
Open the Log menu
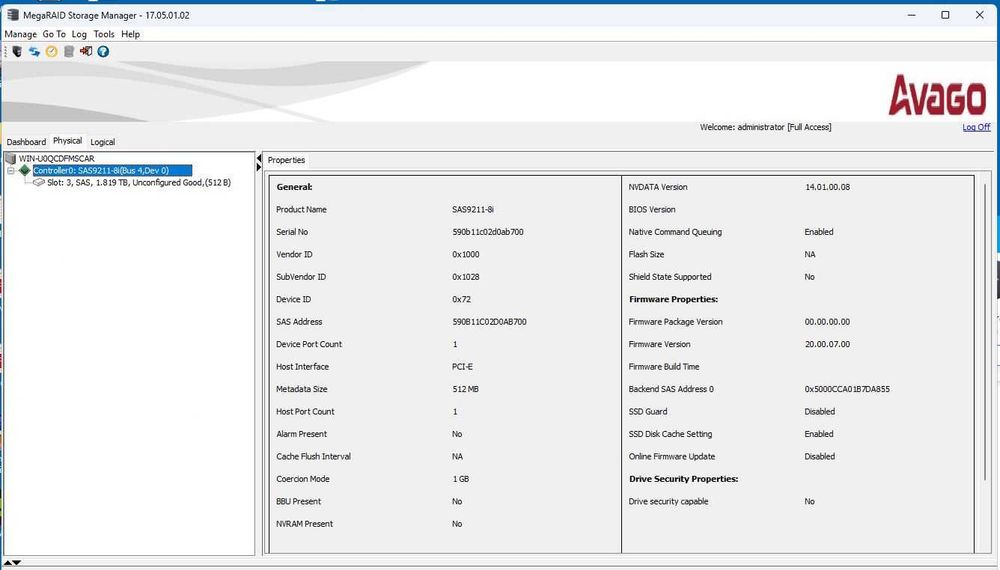coord(79,34)
